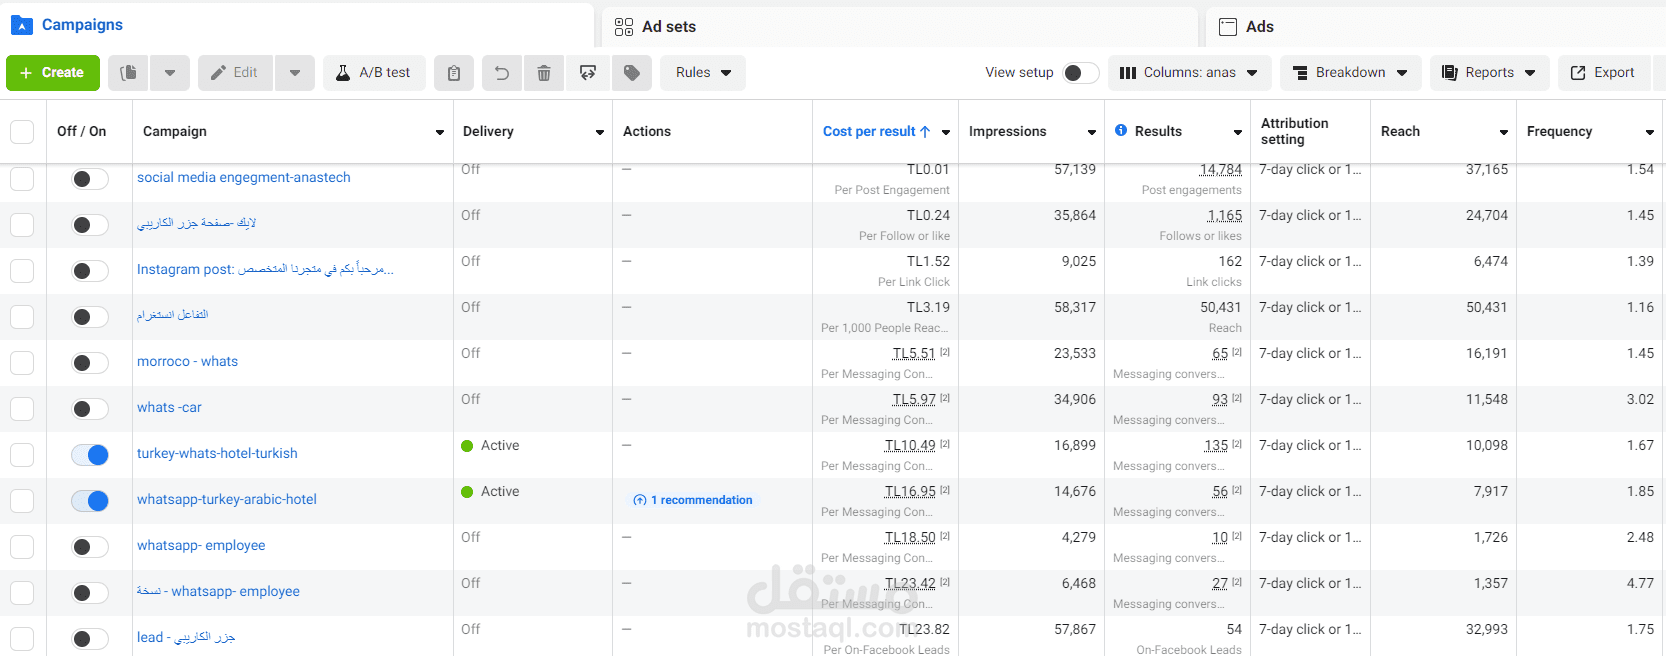Click the 58,317 impressions value
This screenshot has height=656, width=1666.
pos(1075,307)
